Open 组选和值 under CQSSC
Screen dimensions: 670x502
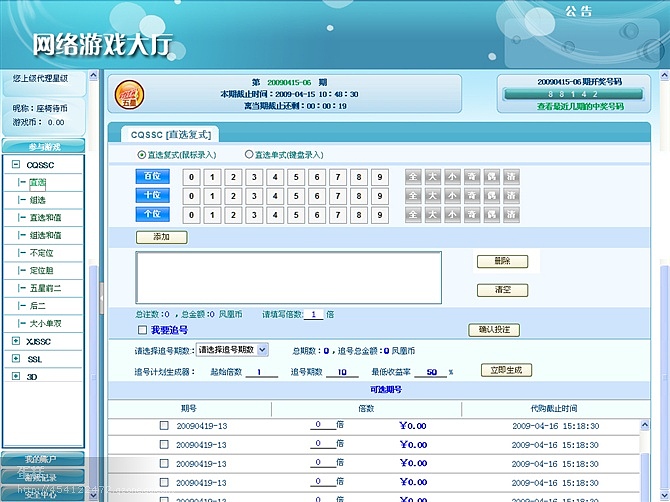pos(45,235)
